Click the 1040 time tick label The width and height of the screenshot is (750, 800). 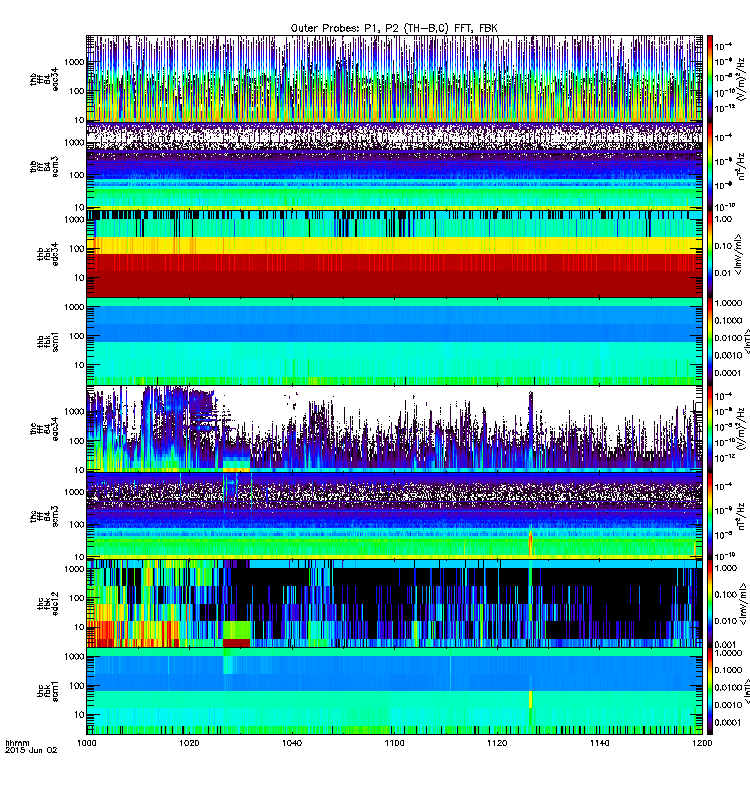tap(292, 743)
